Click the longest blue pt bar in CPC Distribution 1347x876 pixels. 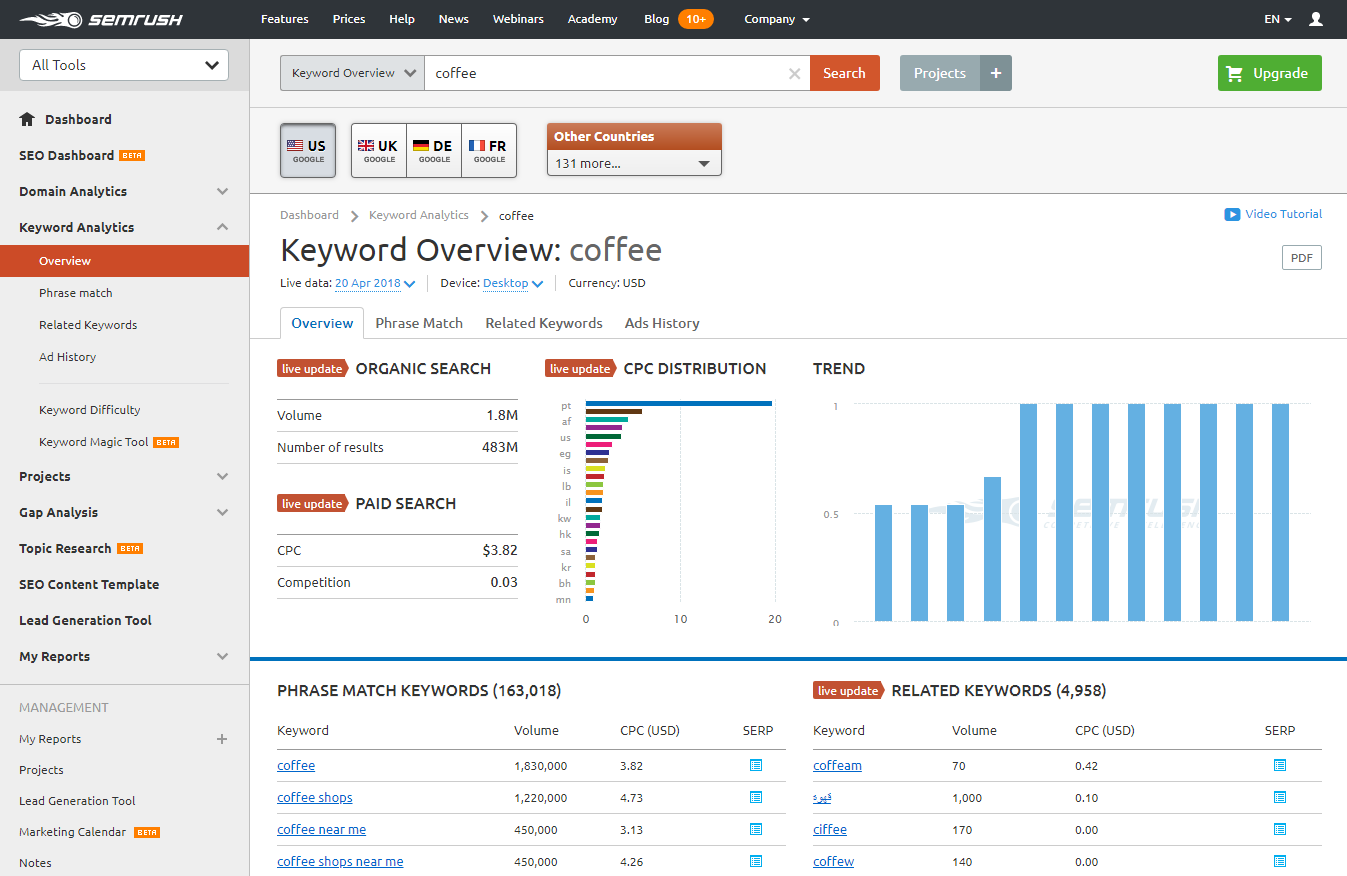[678, 403]
